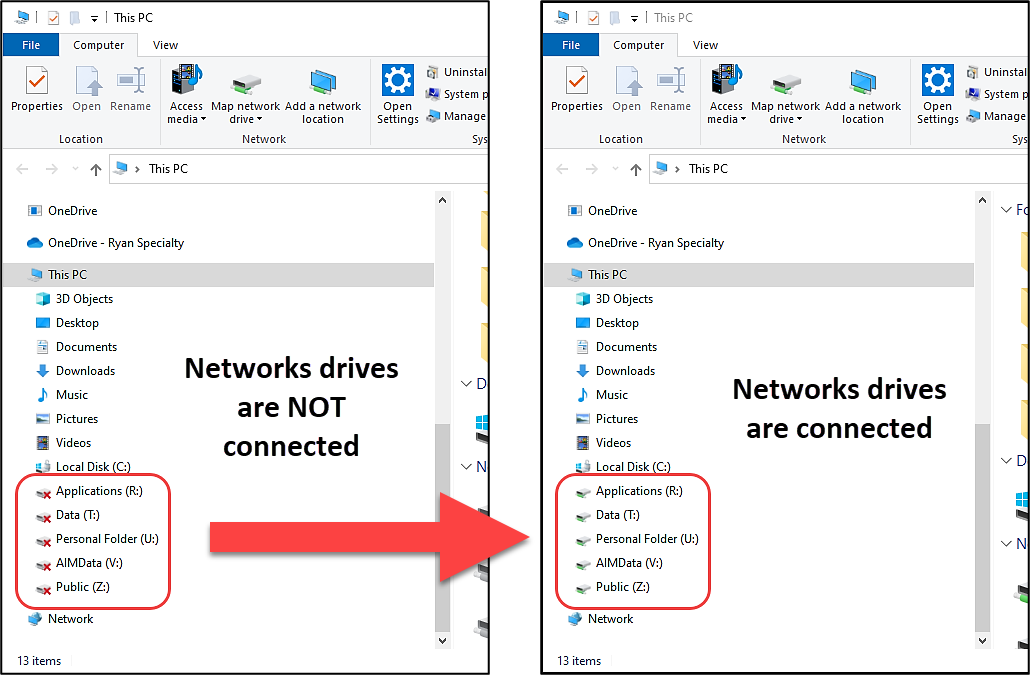The width and height of the screenshot is (1030, 675).
Task: Open File tab in left window
Action: pos(31,45)
